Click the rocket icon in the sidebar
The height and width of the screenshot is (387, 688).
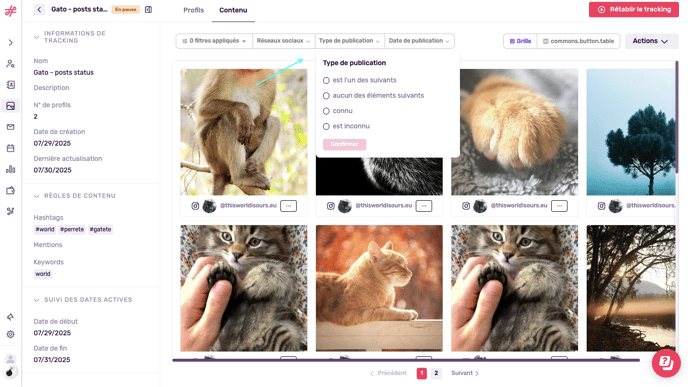click(11, 317)
